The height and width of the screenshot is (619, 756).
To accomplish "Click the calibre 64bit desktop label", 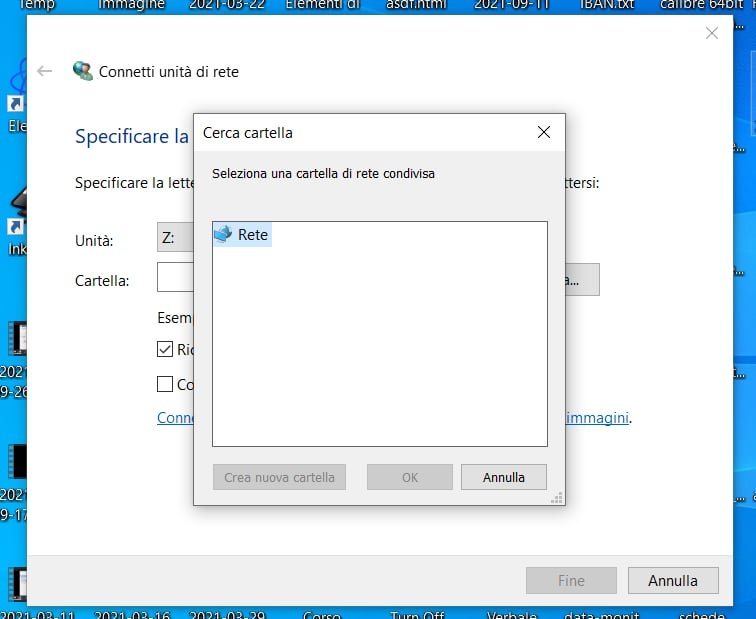I will coord(702,5).
